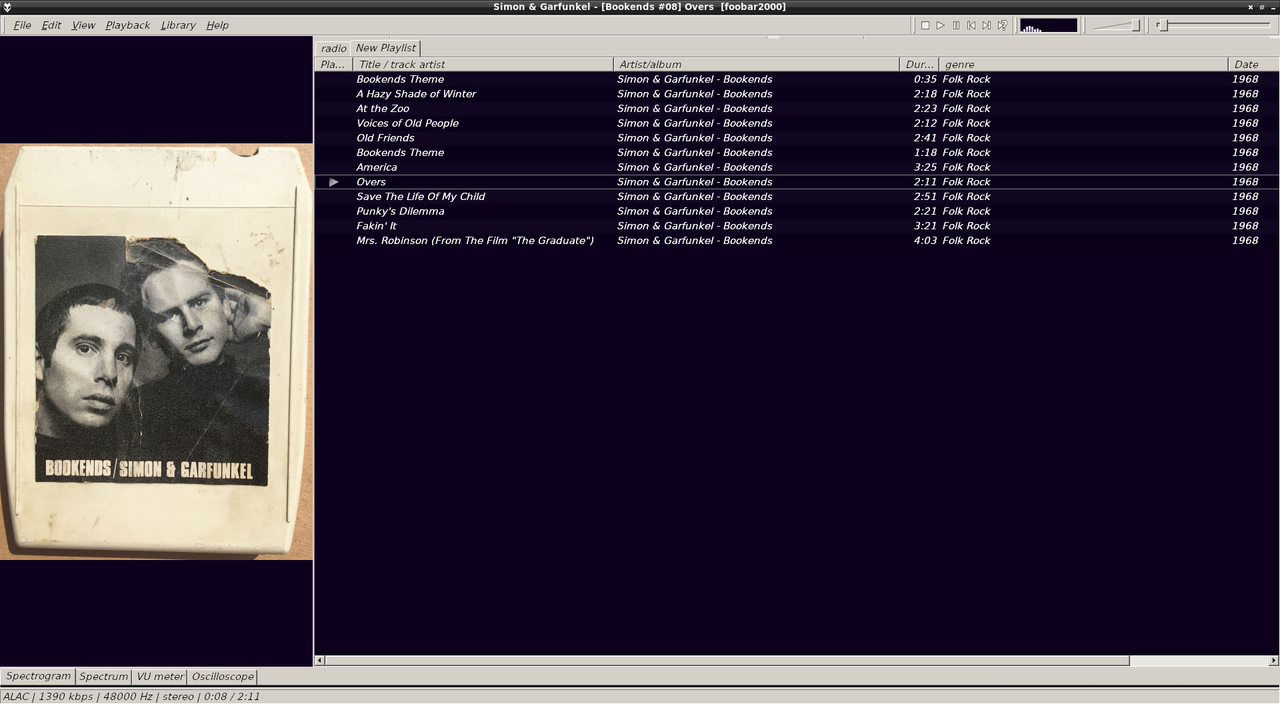Click the Playing column header
The image size is (1280, 704).
(x=333, y=64)
